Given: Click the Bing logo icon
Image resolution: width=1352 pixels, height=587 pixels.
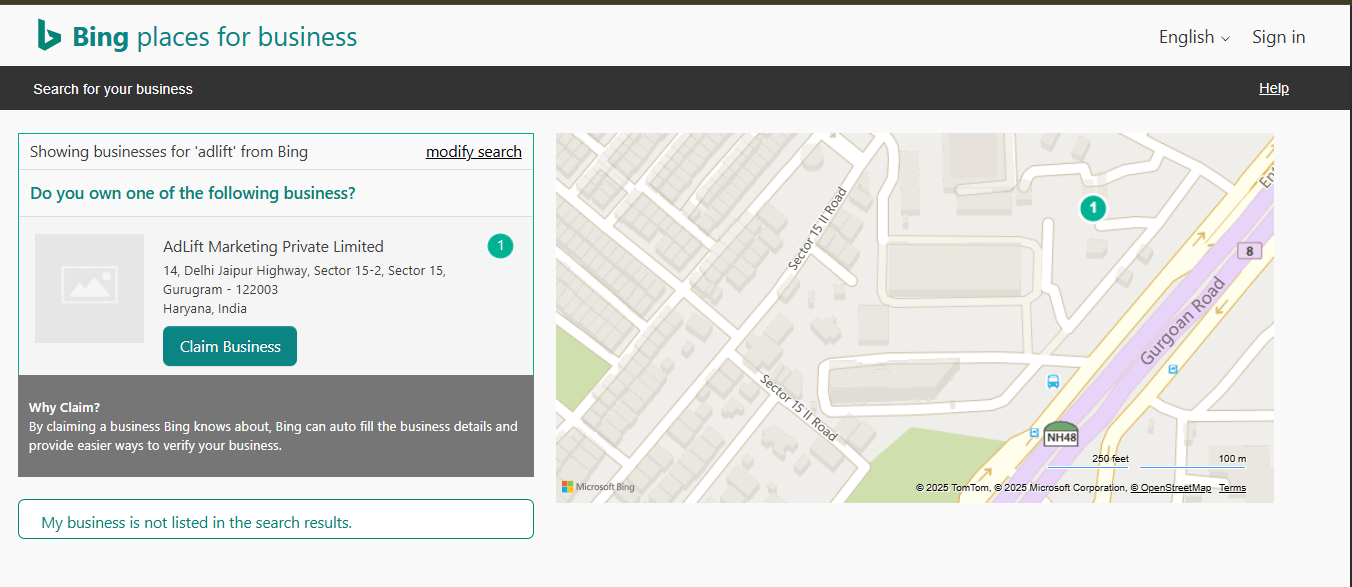Looking at the screenshot, I should click(x=49, y=35).
